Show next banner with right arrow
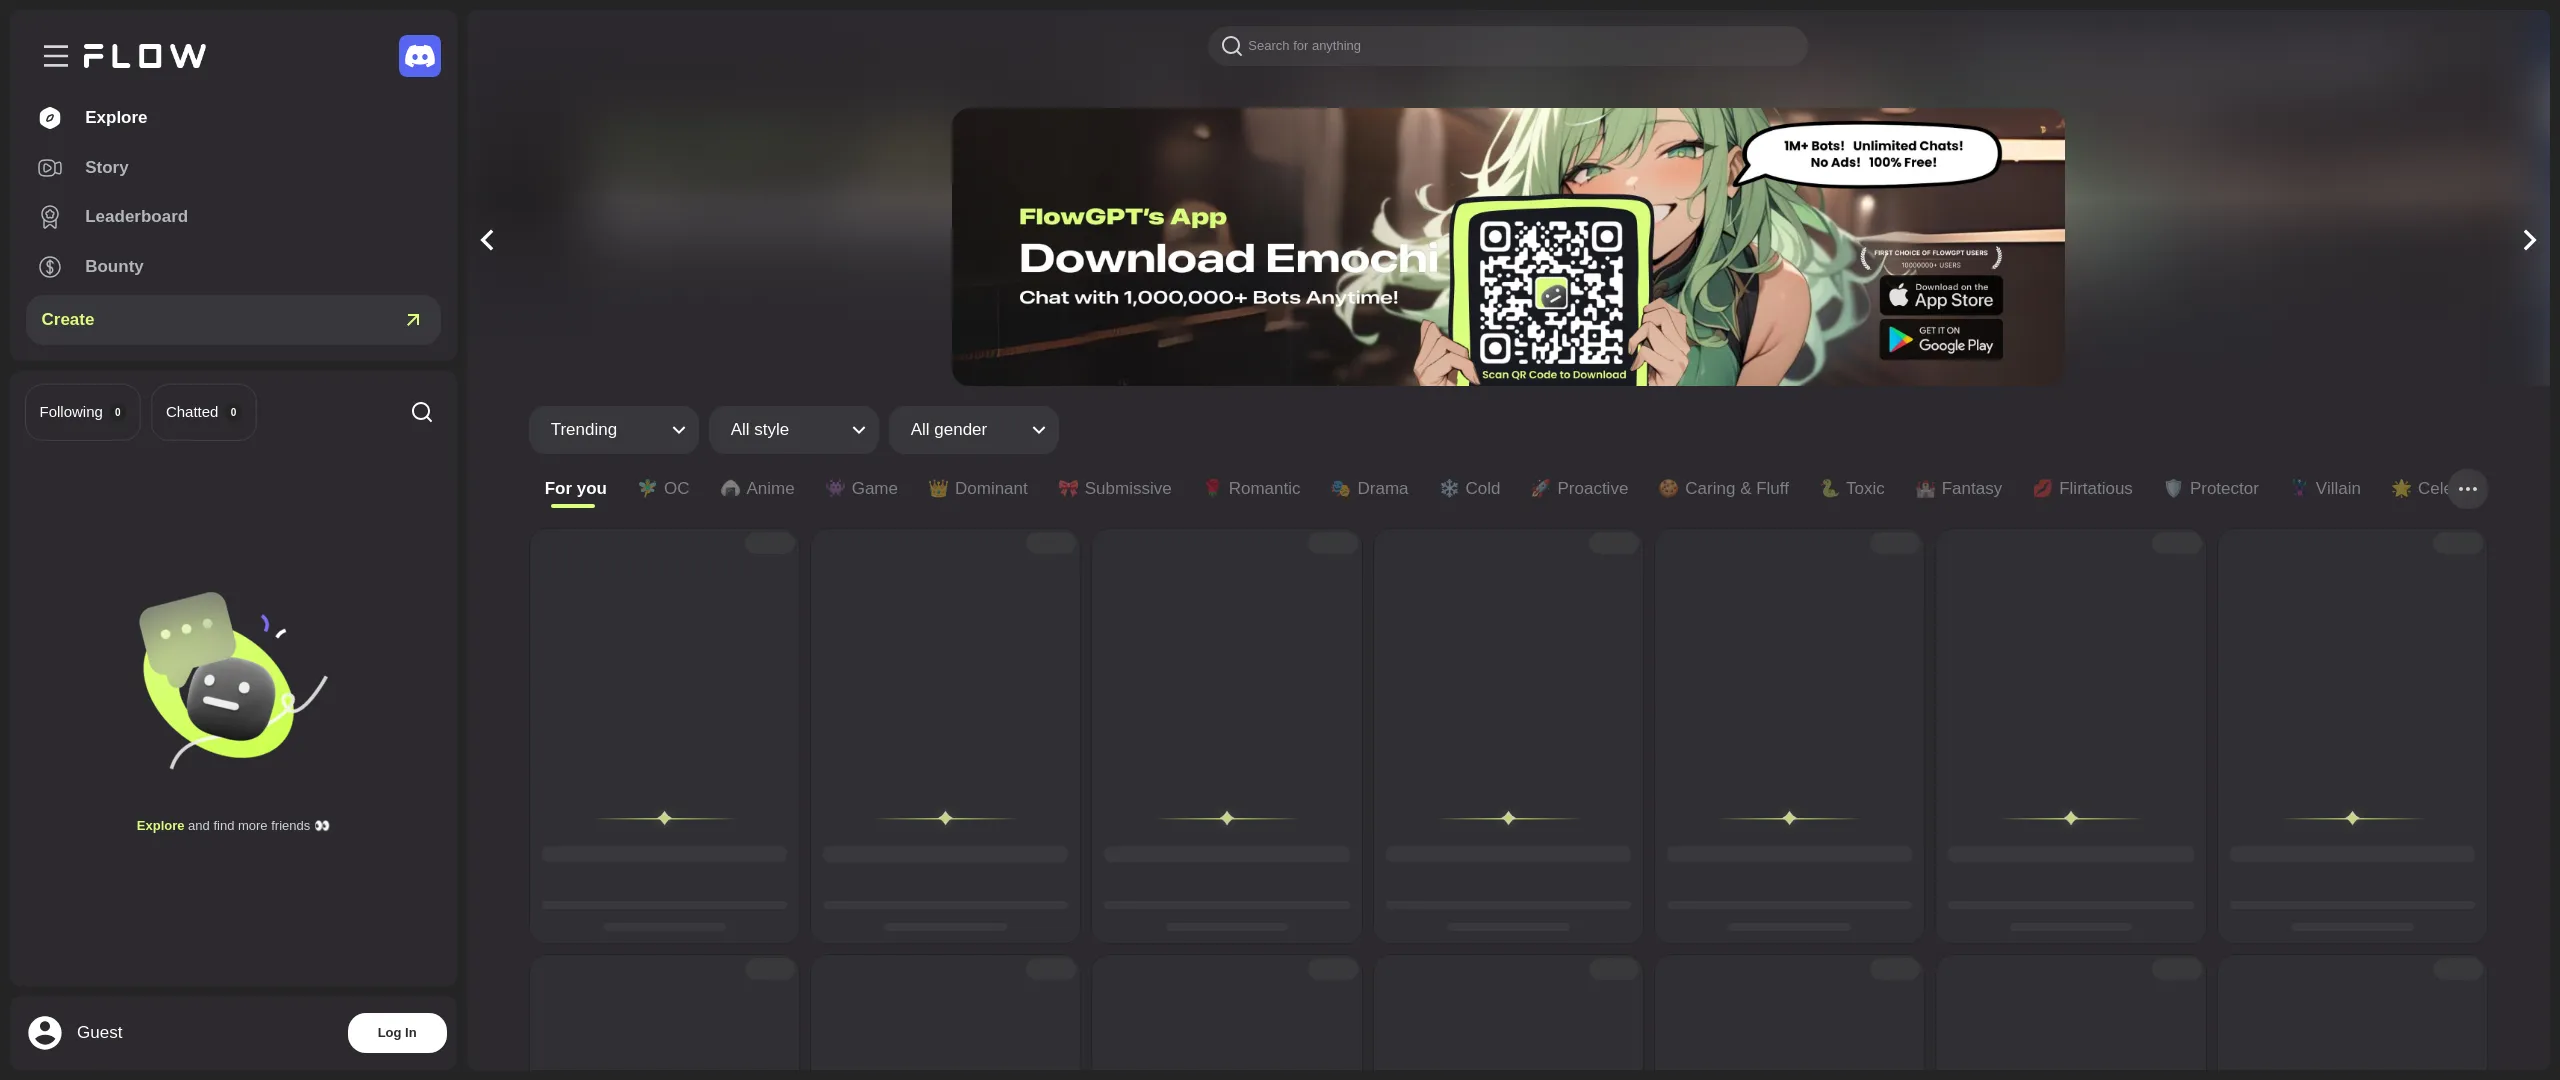 click(x=2529, y=240)
